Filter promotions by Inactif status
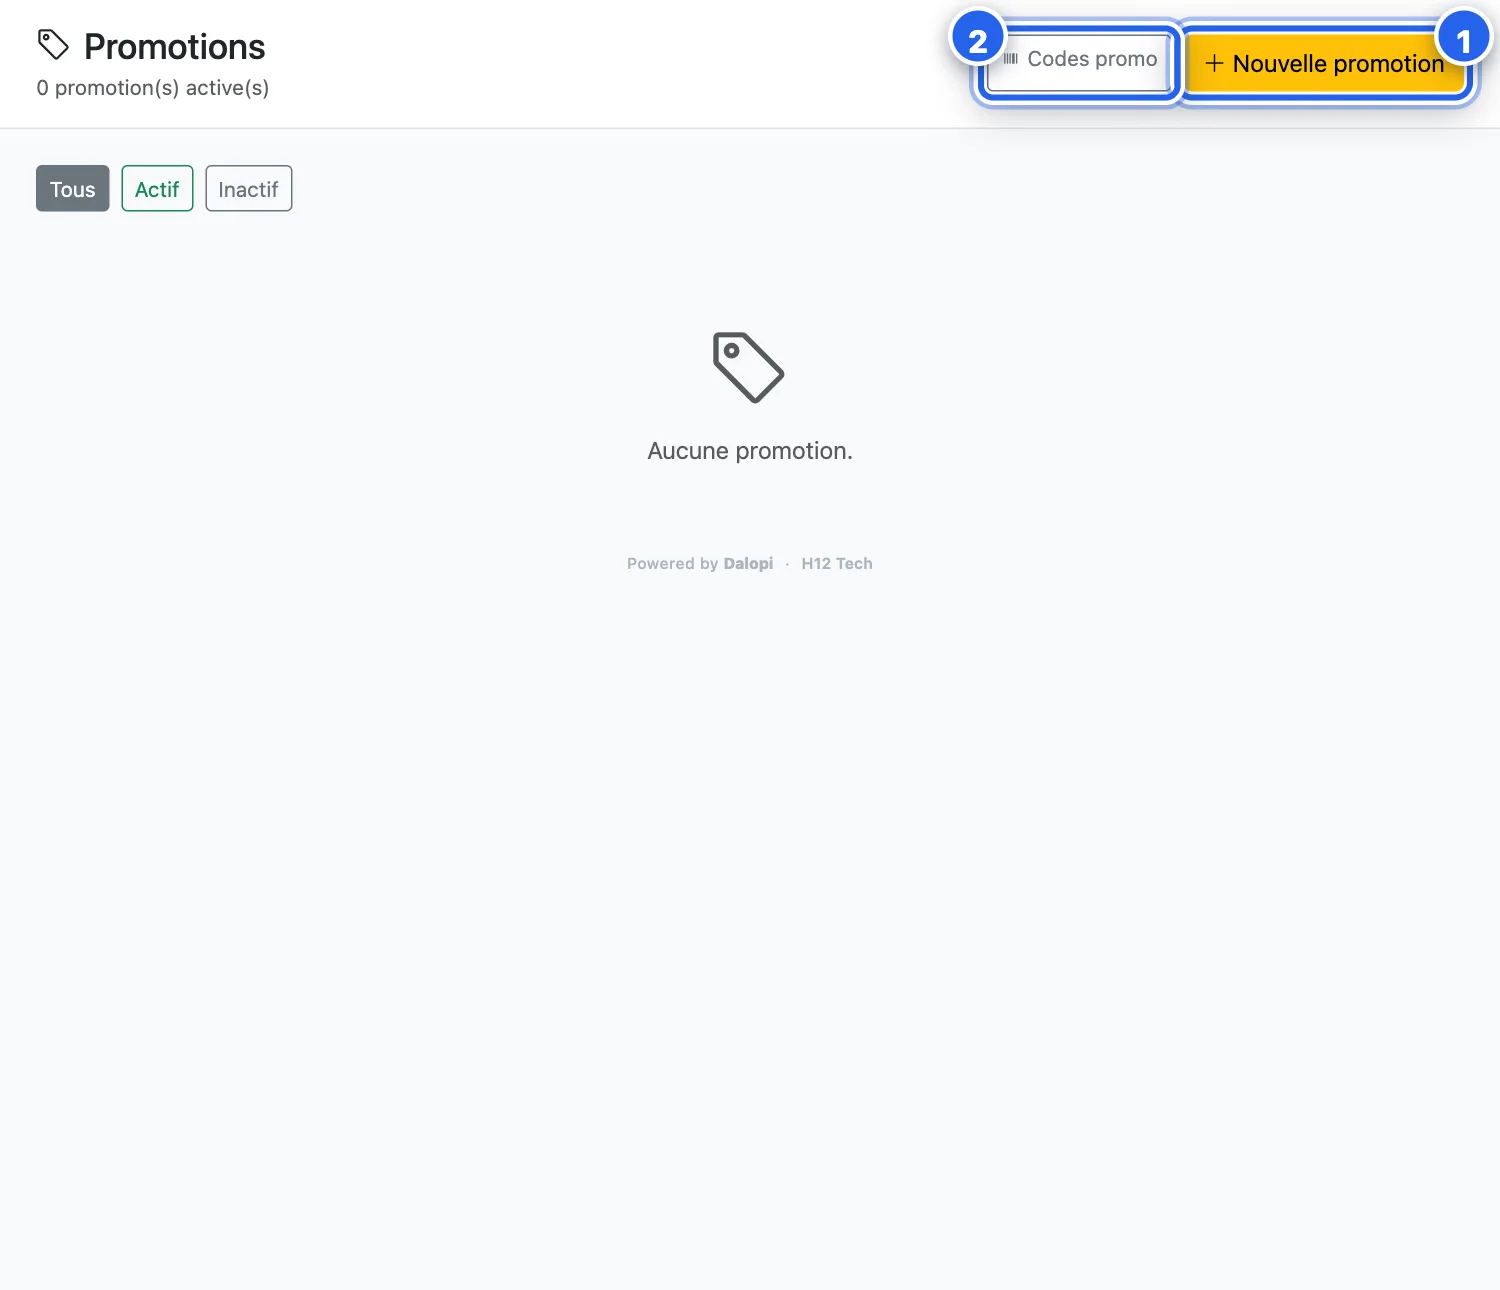Screen dimensions: 1500x1290 pos(249,189)
